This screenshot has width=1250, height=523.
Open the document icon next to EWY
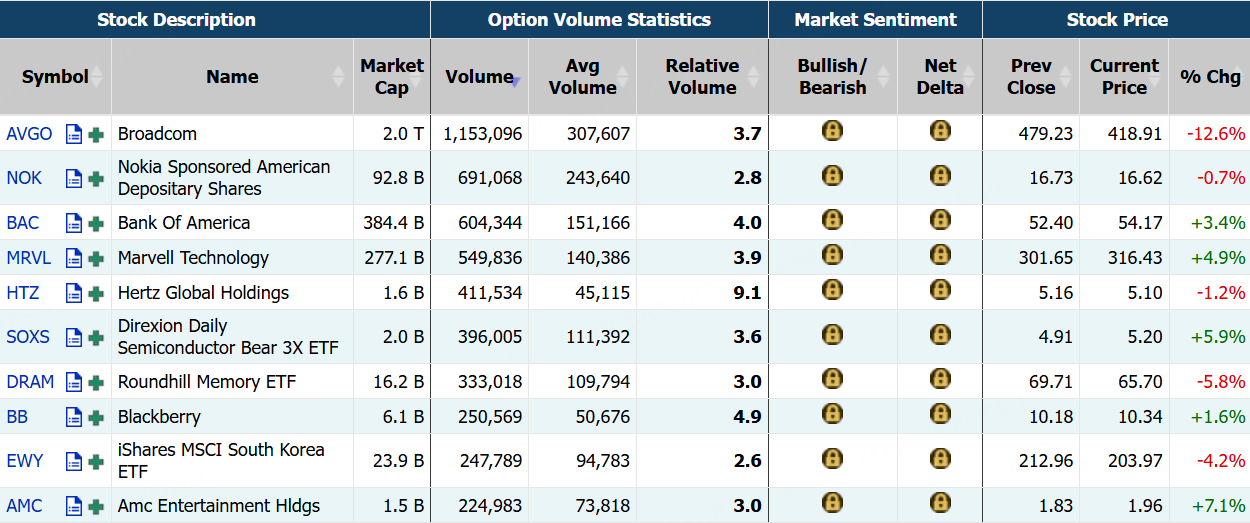[x=73, y=461]
